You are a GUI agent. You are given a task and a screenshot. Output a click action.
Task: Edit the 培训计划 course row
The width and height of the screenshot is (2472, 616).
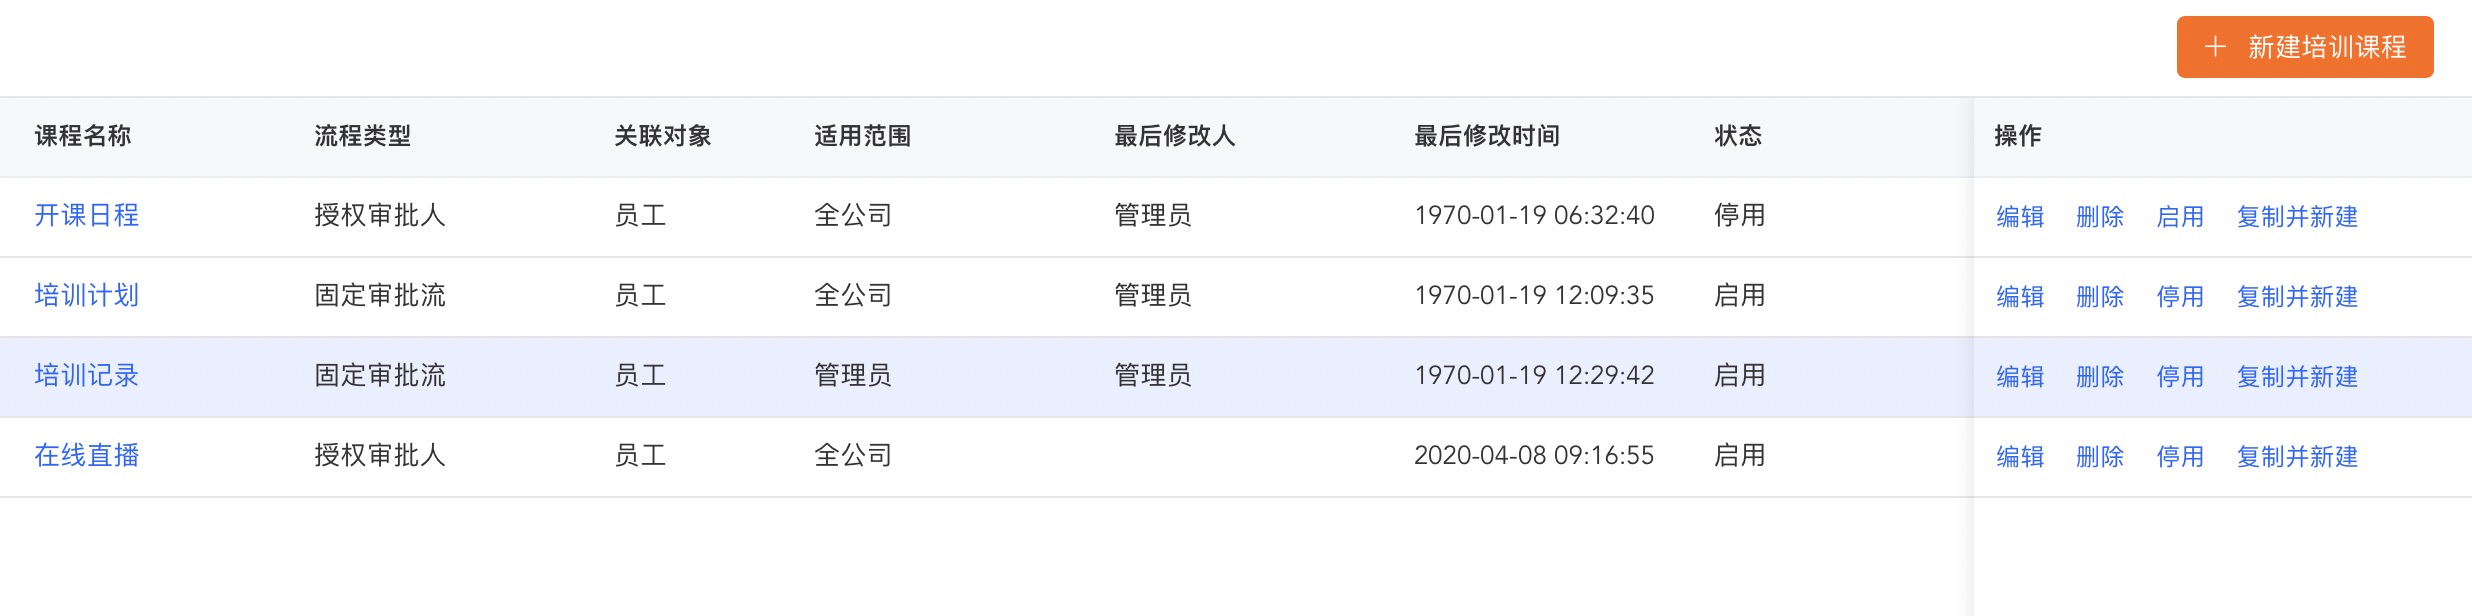point(2020,297)
